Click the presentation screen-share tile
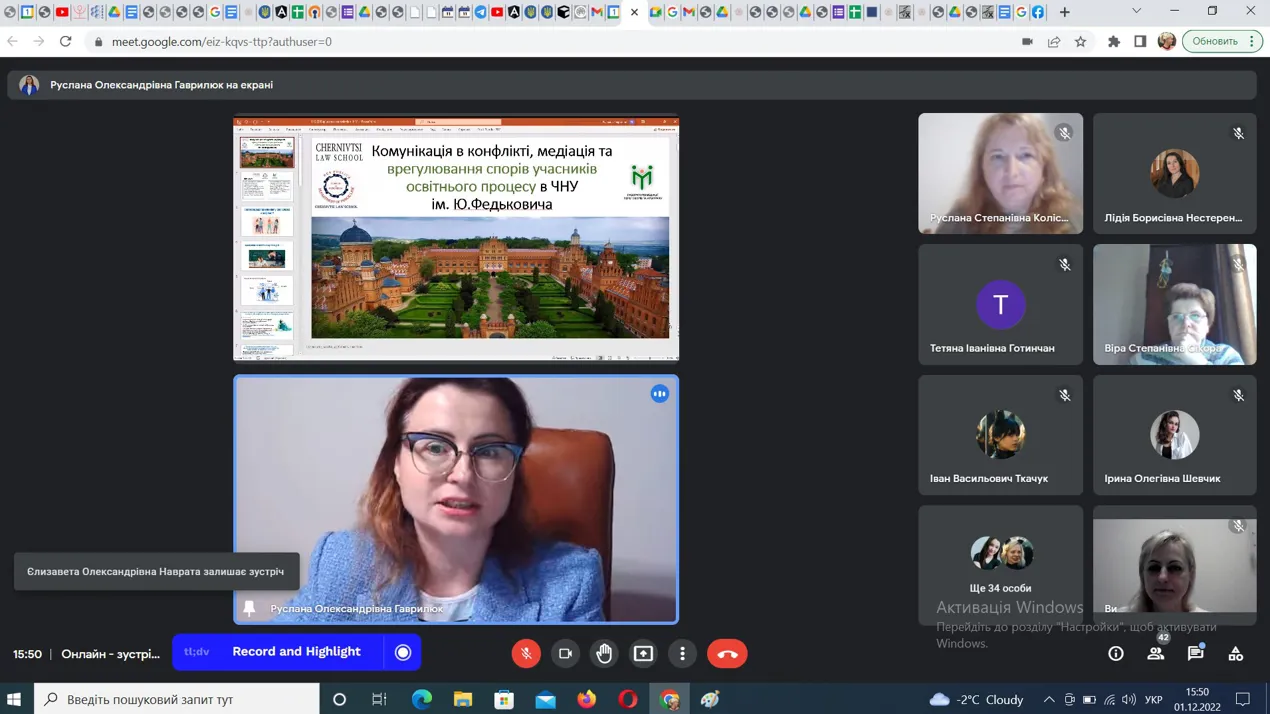Screen dimensions: 1270x714 [x=456, y=239]
